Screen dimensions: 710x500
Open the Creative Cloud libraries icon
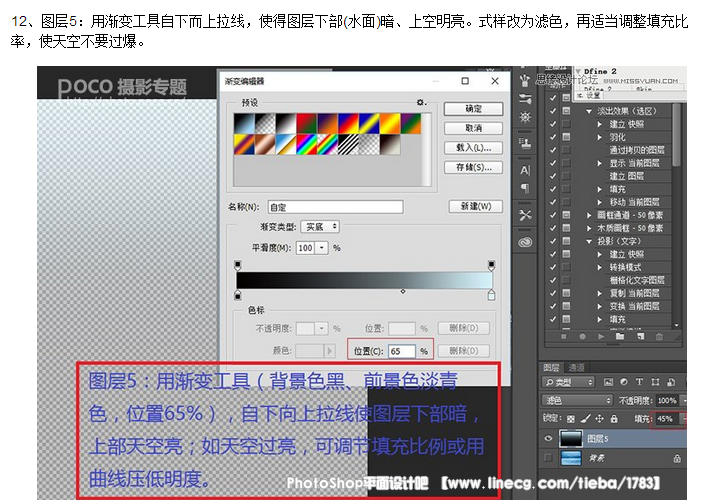coord(525,242)
